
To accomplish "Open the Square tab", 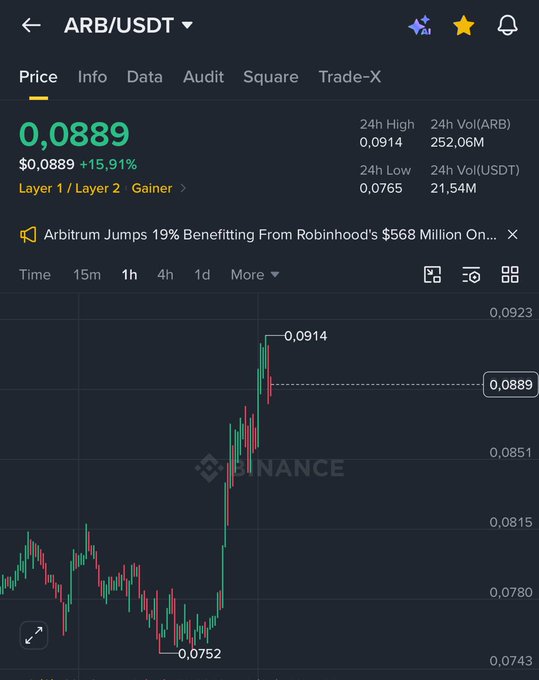I will (271, 77).
